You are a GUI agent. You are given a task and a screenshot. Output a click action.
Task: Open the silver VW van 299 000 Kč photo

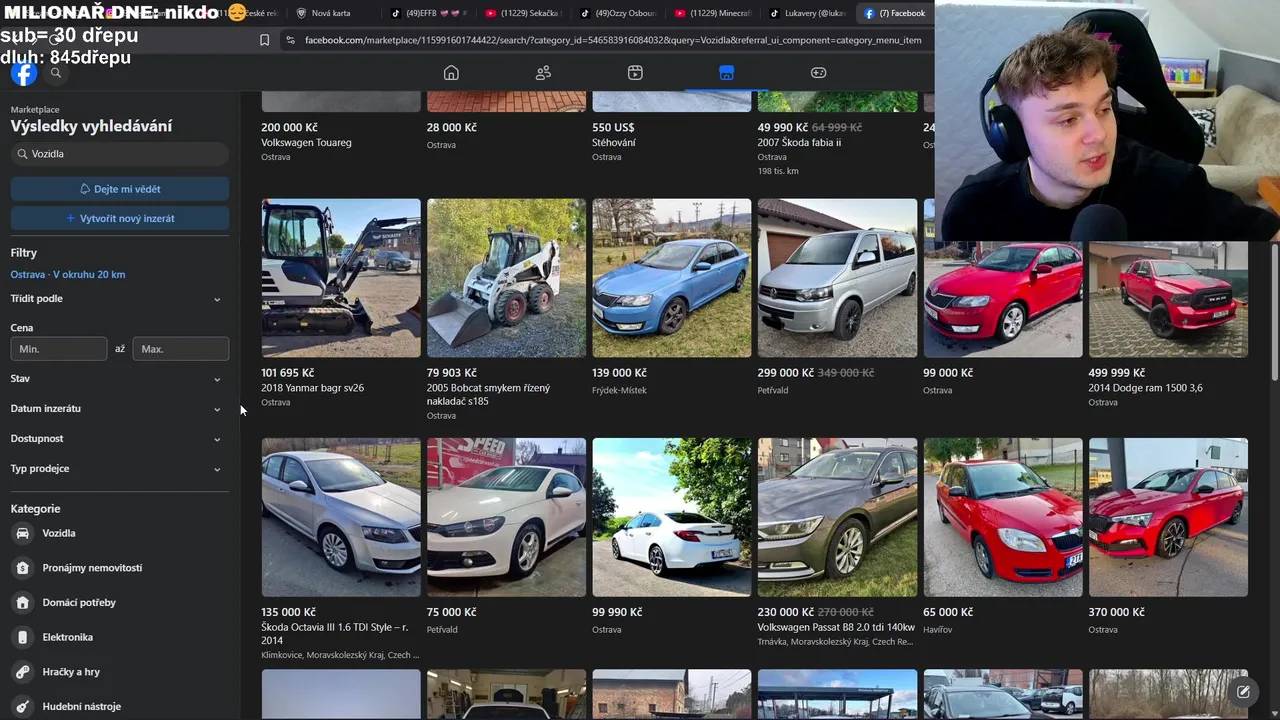point(837,278)
